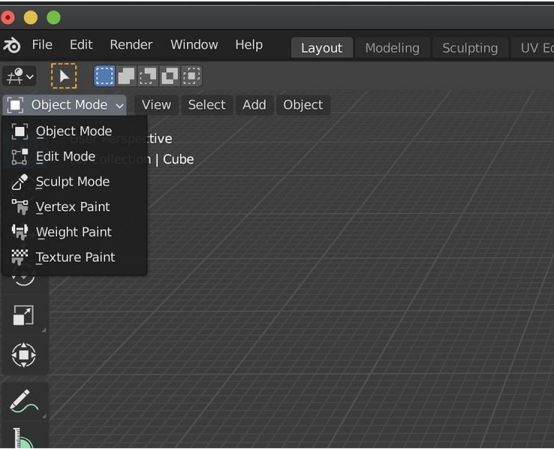554x449 pixels.
Task: Switch to the Modeling workspace tab
Action: pos(392,48)
